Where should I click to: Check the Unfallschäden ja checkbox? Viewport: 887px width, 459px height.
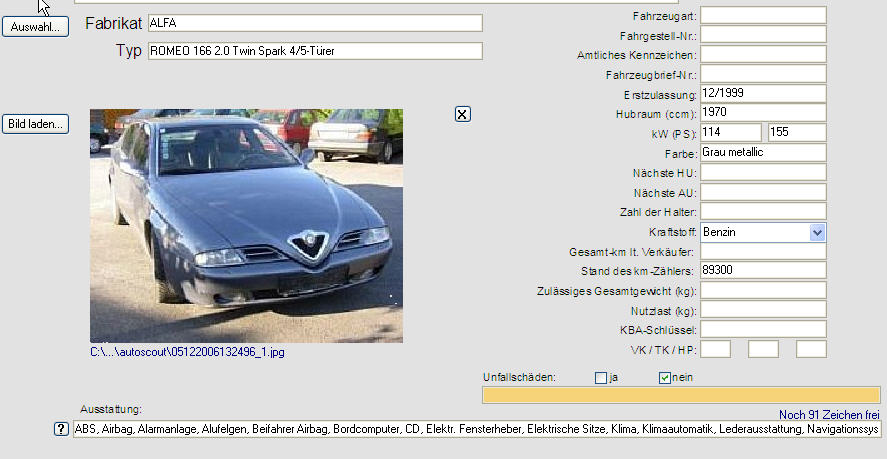click(601, 378)
